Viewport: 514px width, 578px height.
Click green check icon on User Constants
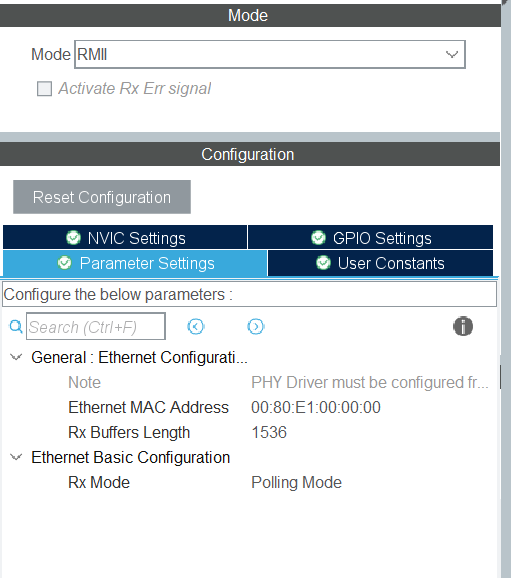323,263
